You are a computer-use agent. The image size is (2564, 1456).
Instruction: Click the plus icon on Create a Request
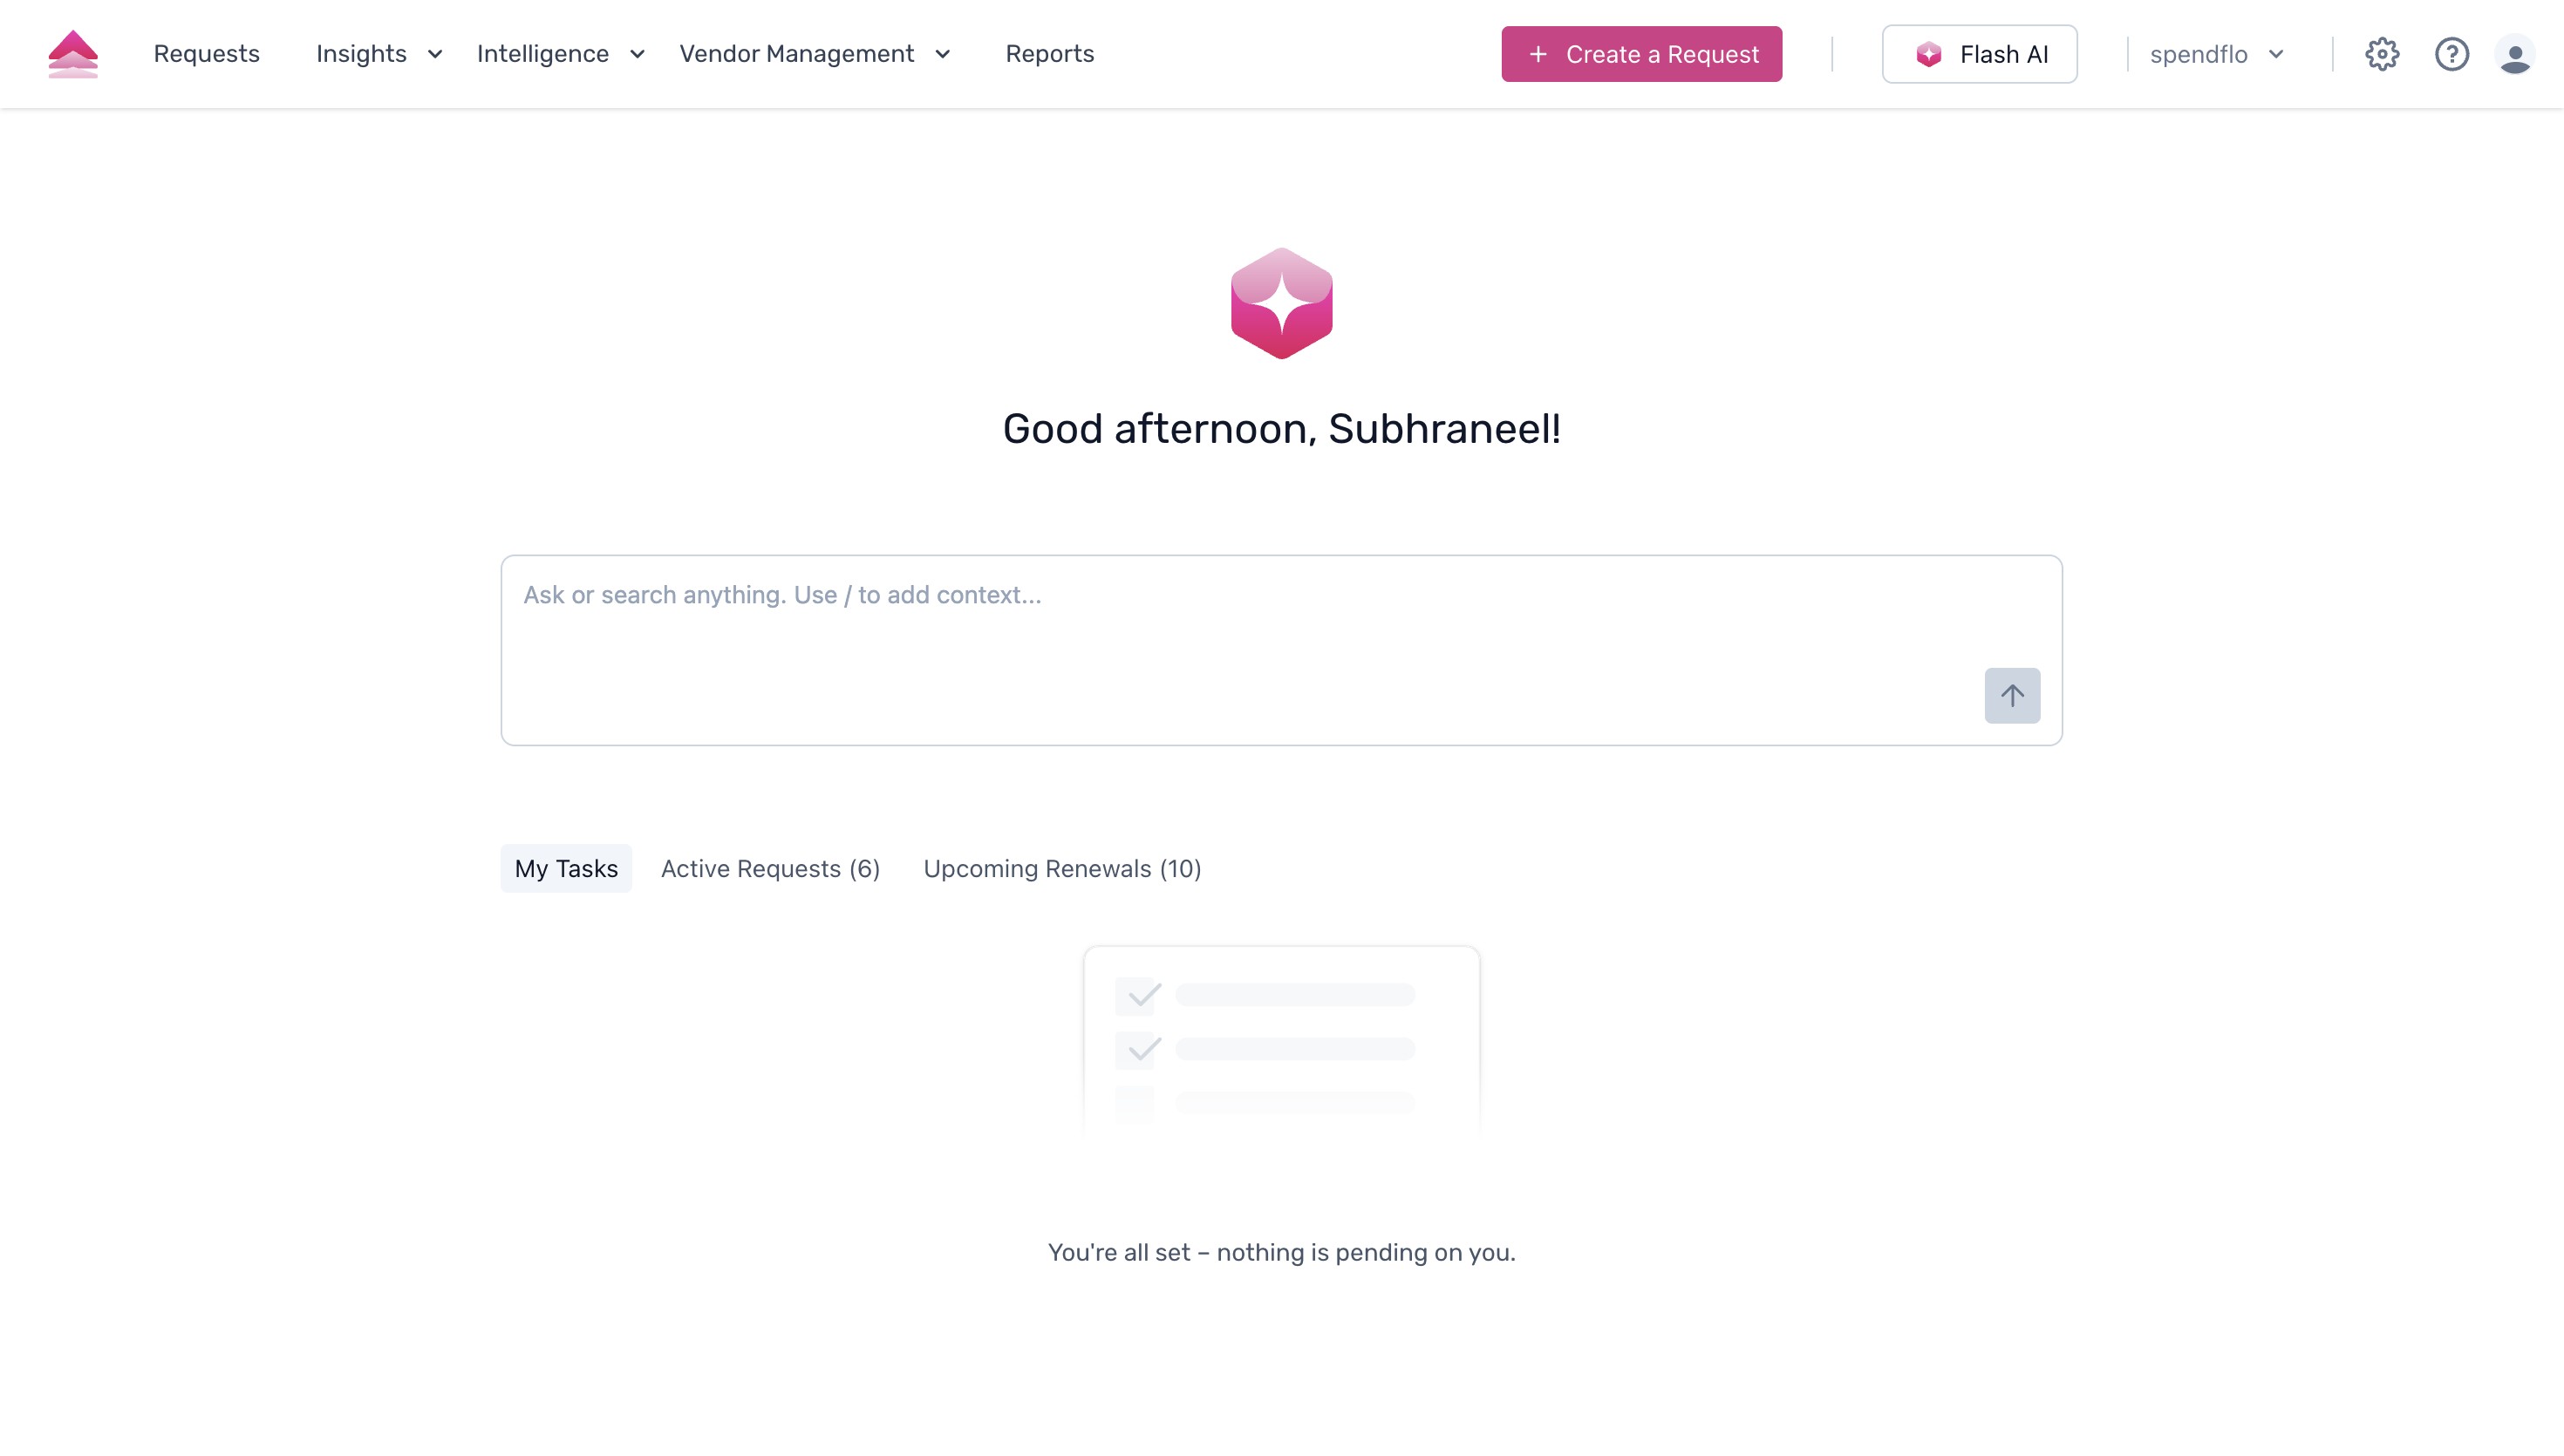pos(1537,54)
